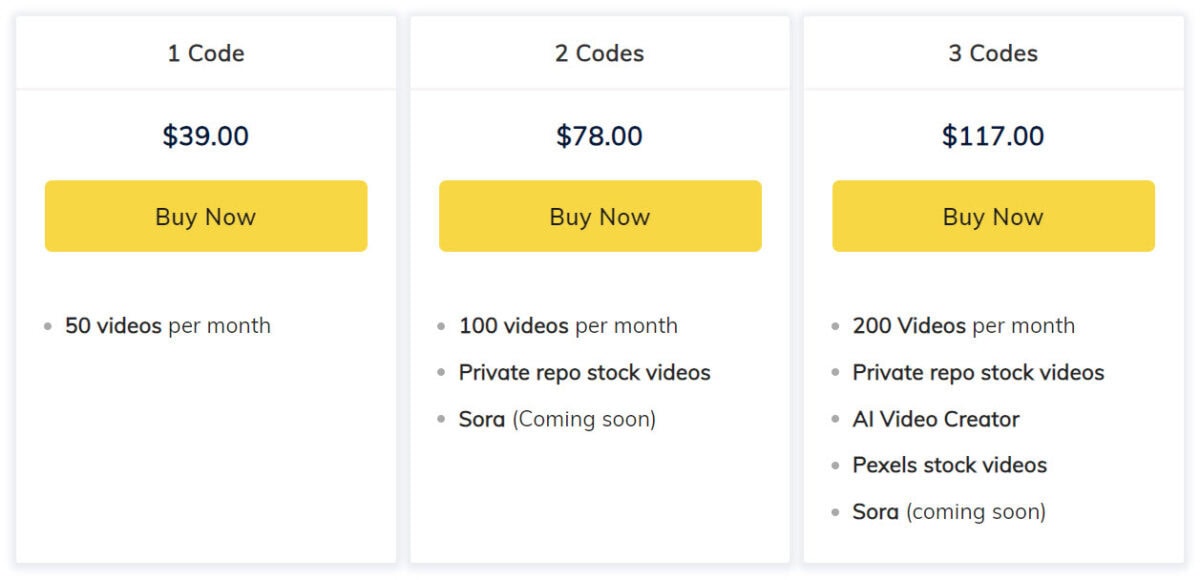Select Private repo stock videos under 3 Codes
Screen dimensions: 1200x580
pyautogui.click(x=978, y=372)
